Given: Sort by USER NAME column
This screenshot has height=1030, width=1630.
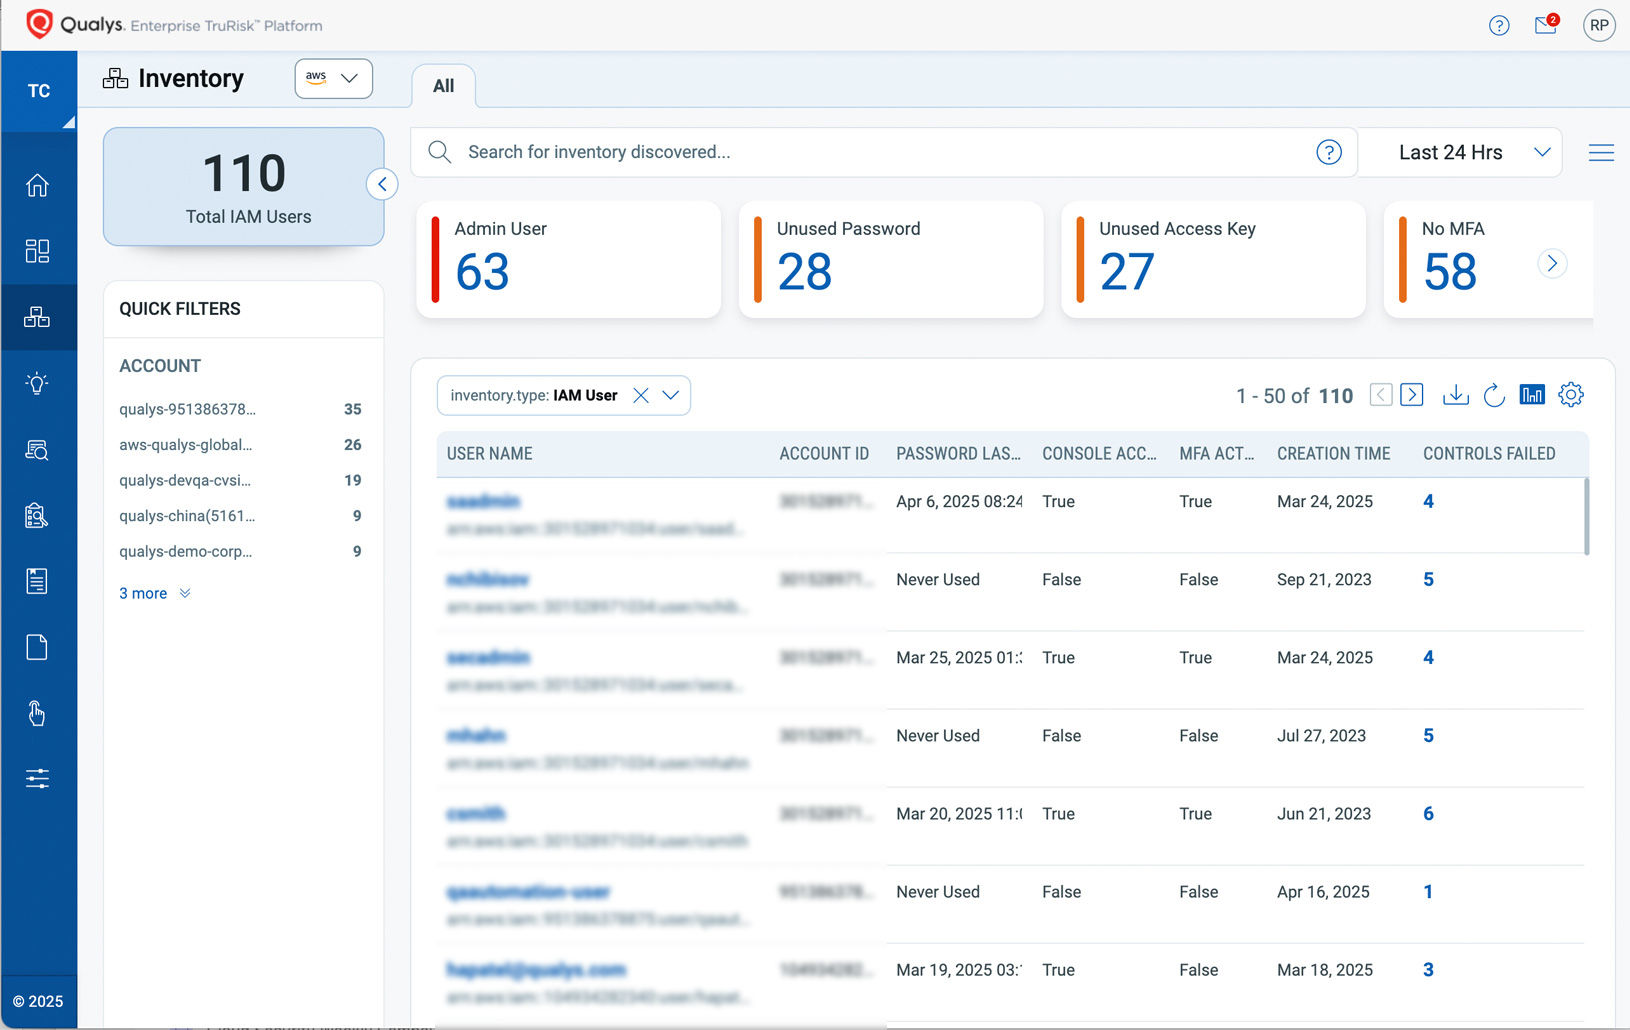Looking at the screenshot, I should (x=490, y=454).
